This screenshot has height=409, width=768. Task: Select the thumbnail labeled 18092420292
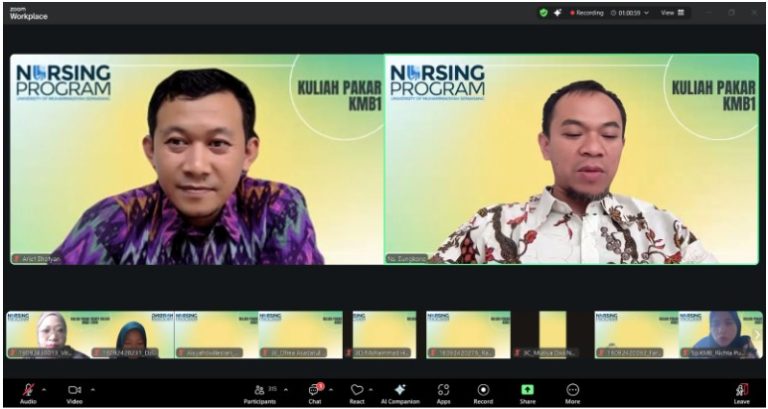[x=637, y=335]
